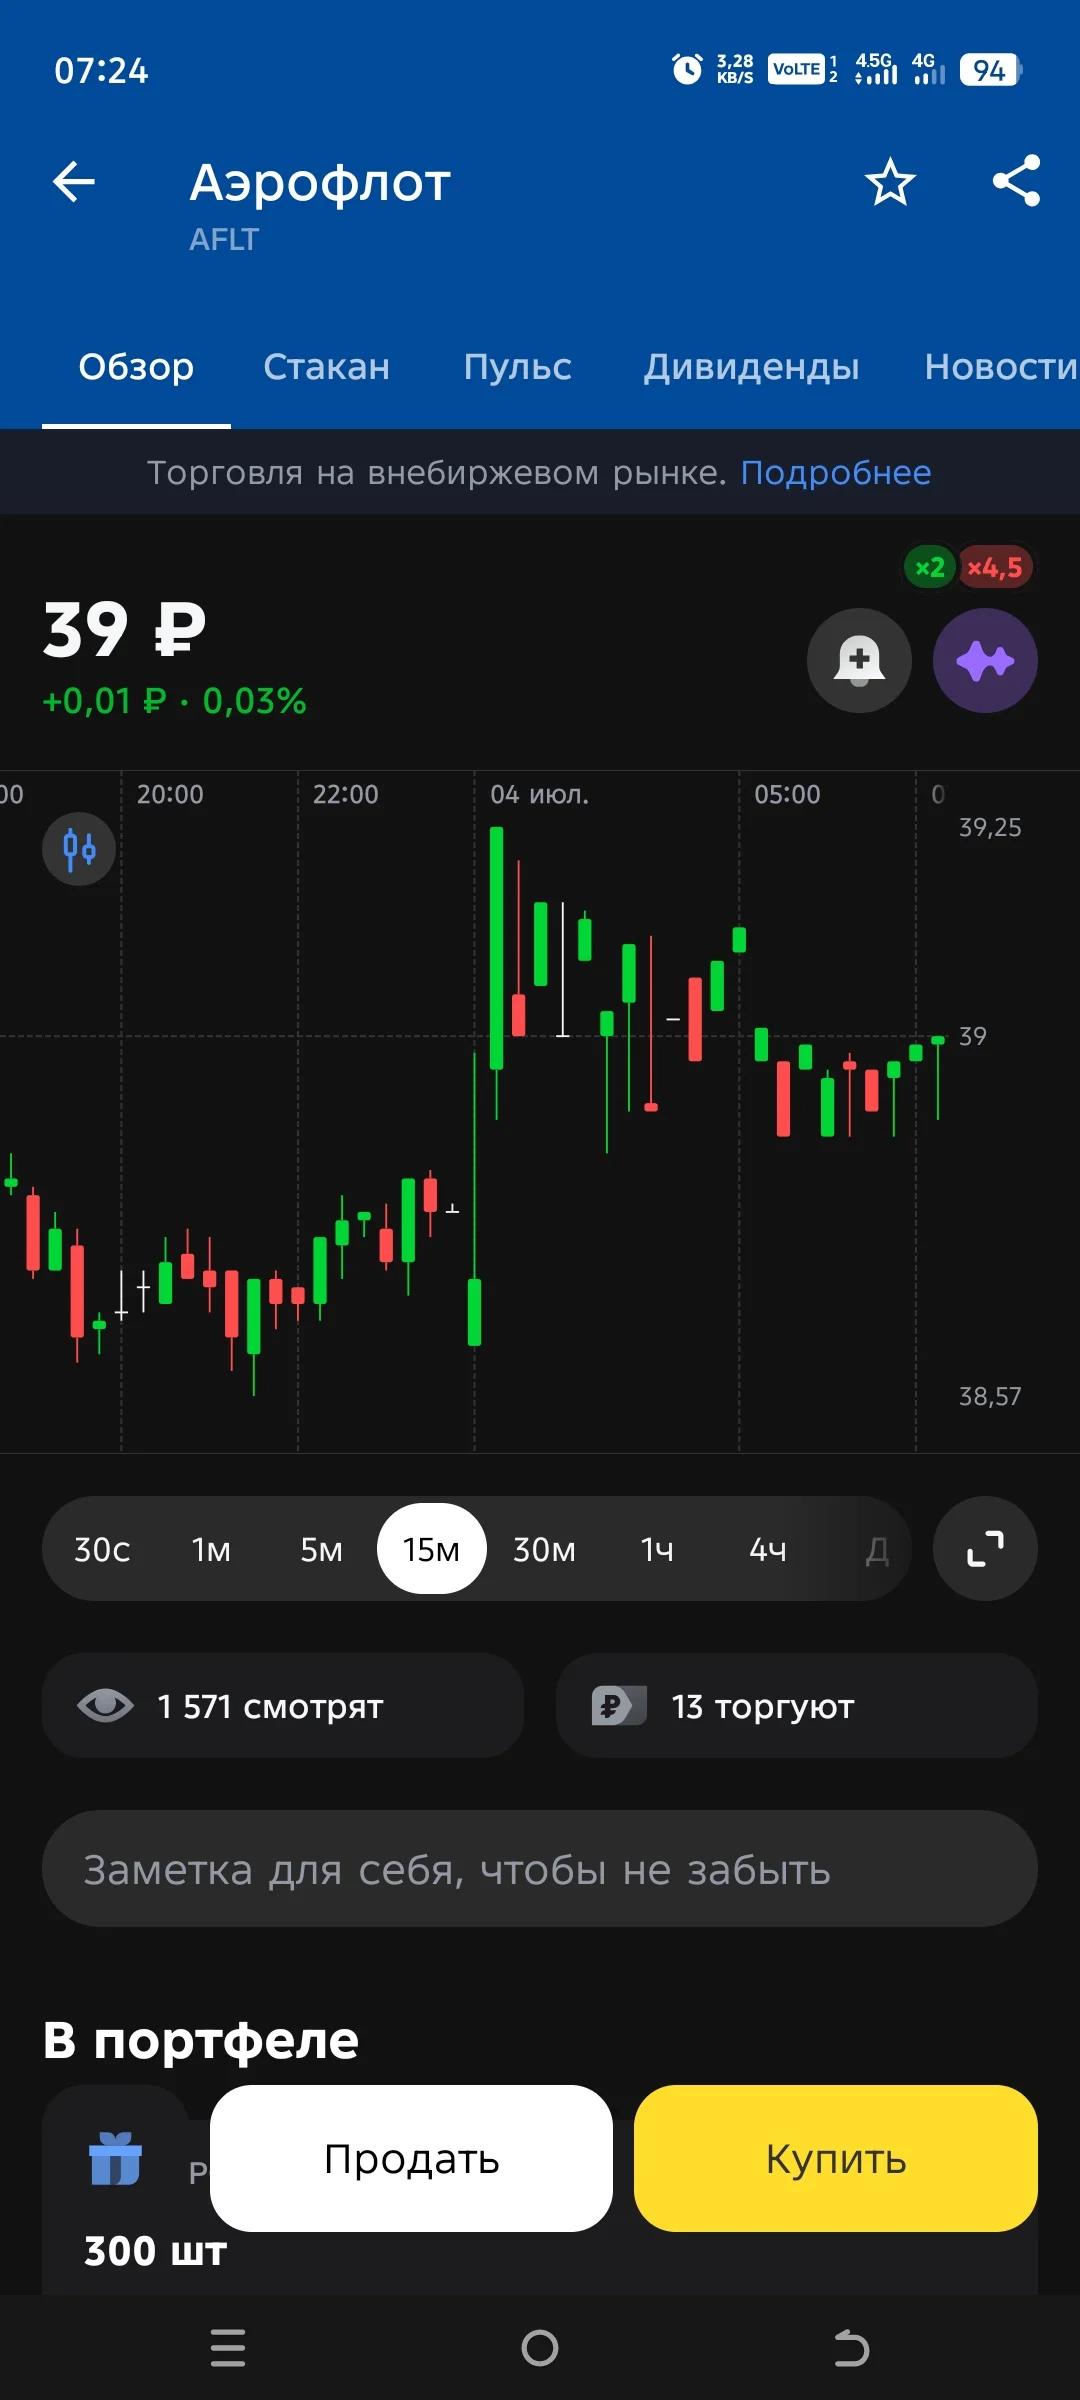Tap the yellow Купить buy button
This screenshot has height=2400, width=1080.
(836, 2159)
